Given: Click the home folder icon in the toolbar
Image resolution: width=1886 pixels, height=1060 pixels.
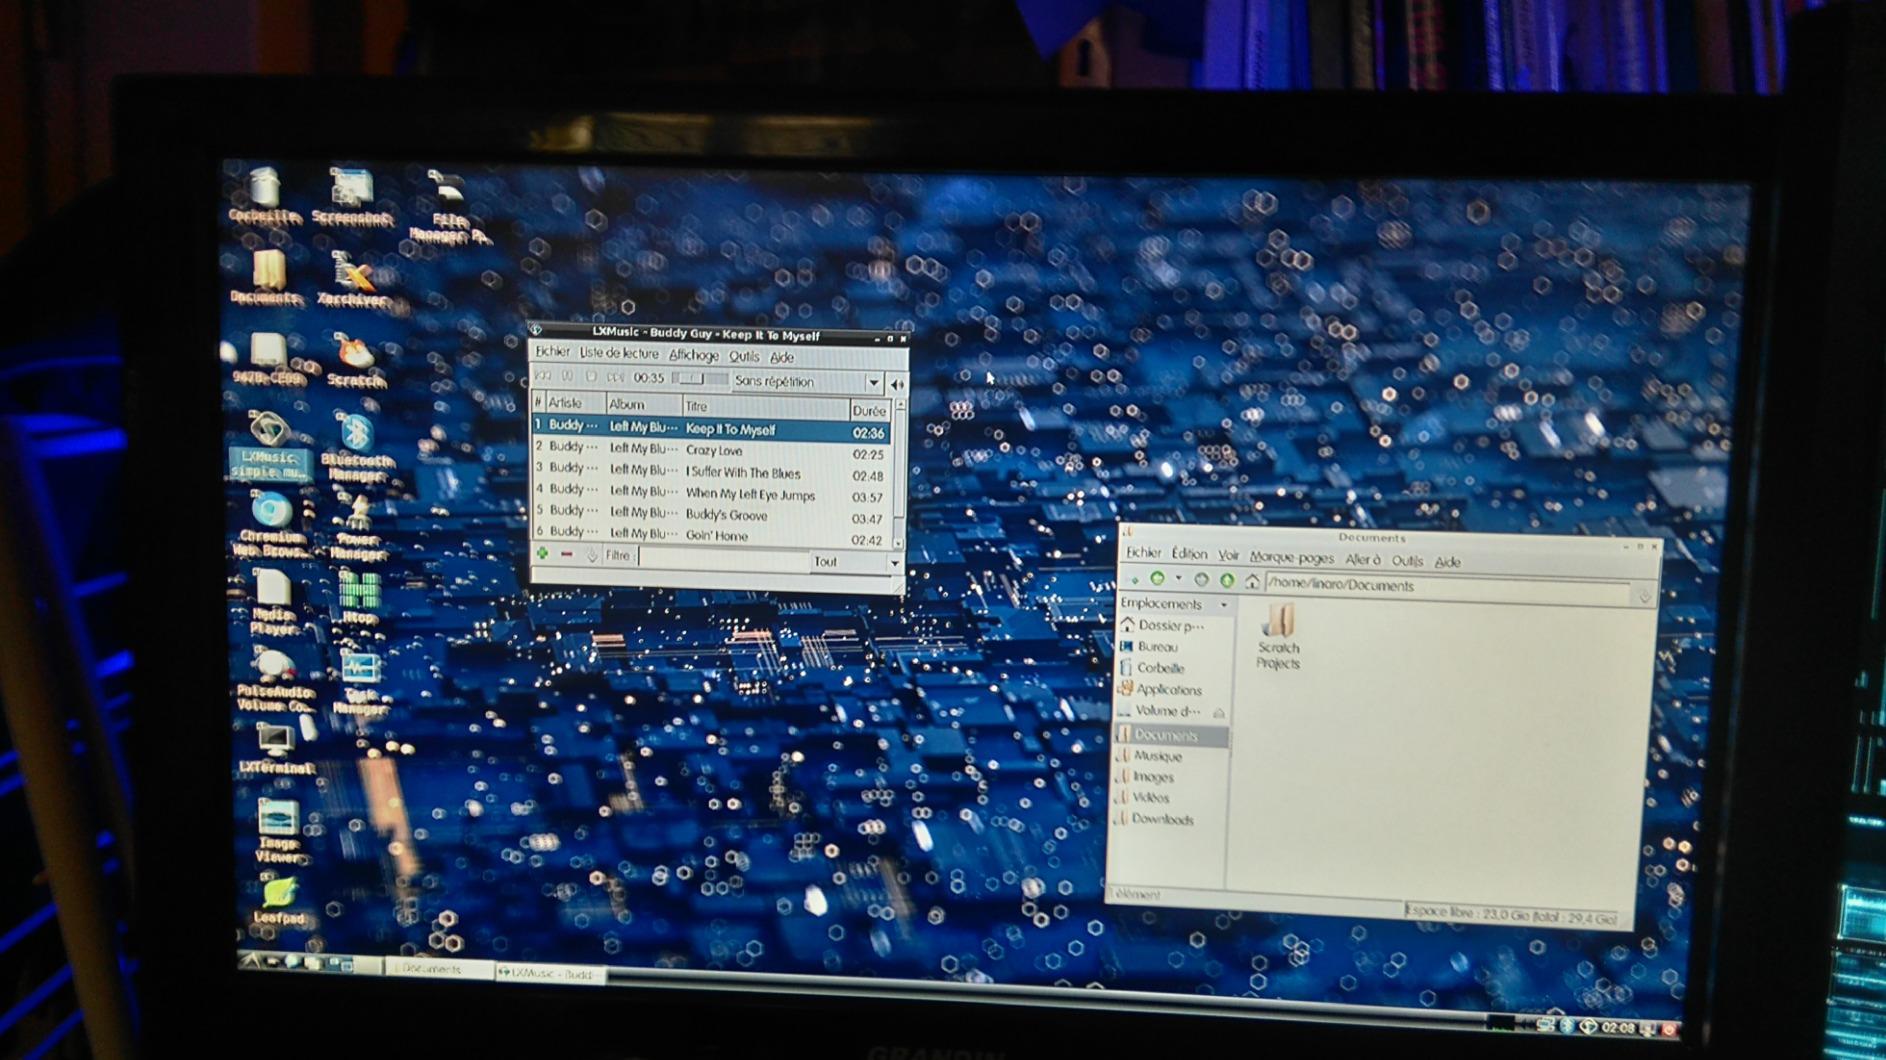Looking at the screenshot, I should pos(1251,582).
